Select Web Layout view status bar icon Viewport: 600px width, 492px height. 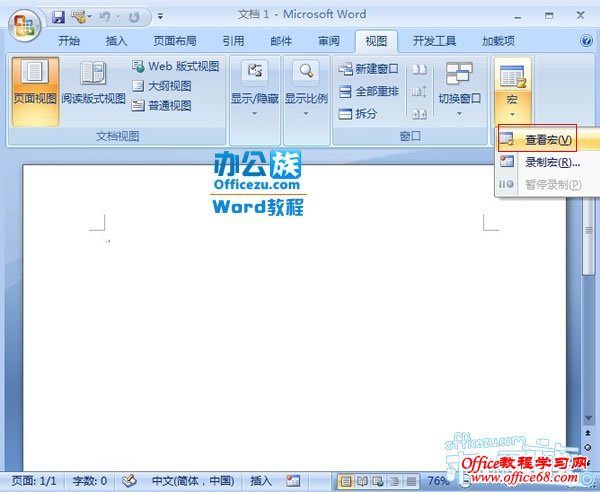378,481
